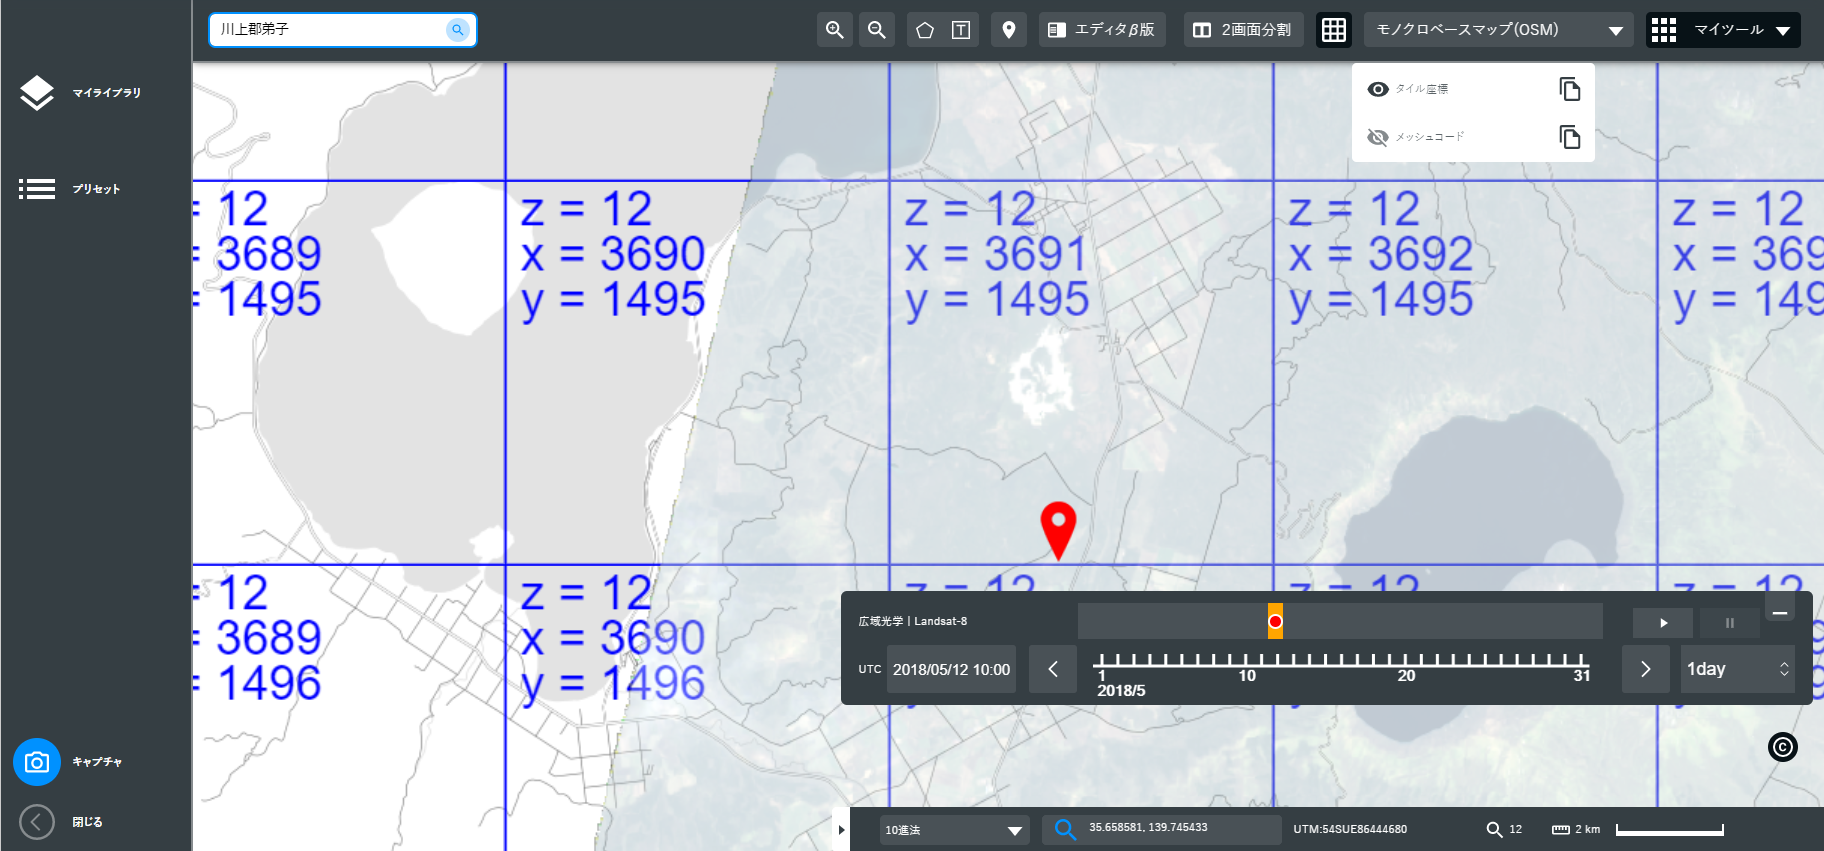Capture the map with camera button
1824x851 pixels.
click(x=37, y=762)
